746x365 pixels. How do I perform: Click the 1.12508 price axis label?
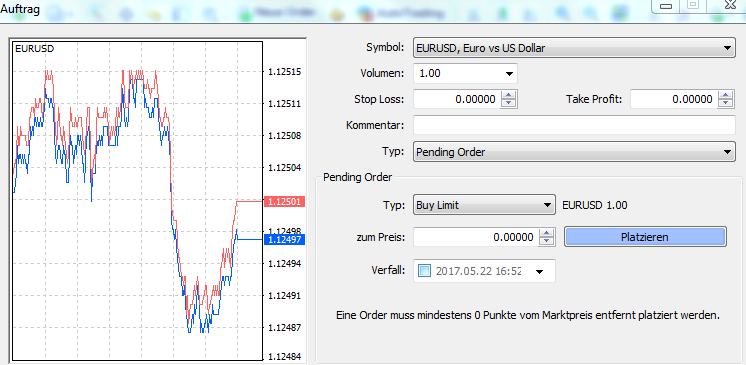pos(285,136)
